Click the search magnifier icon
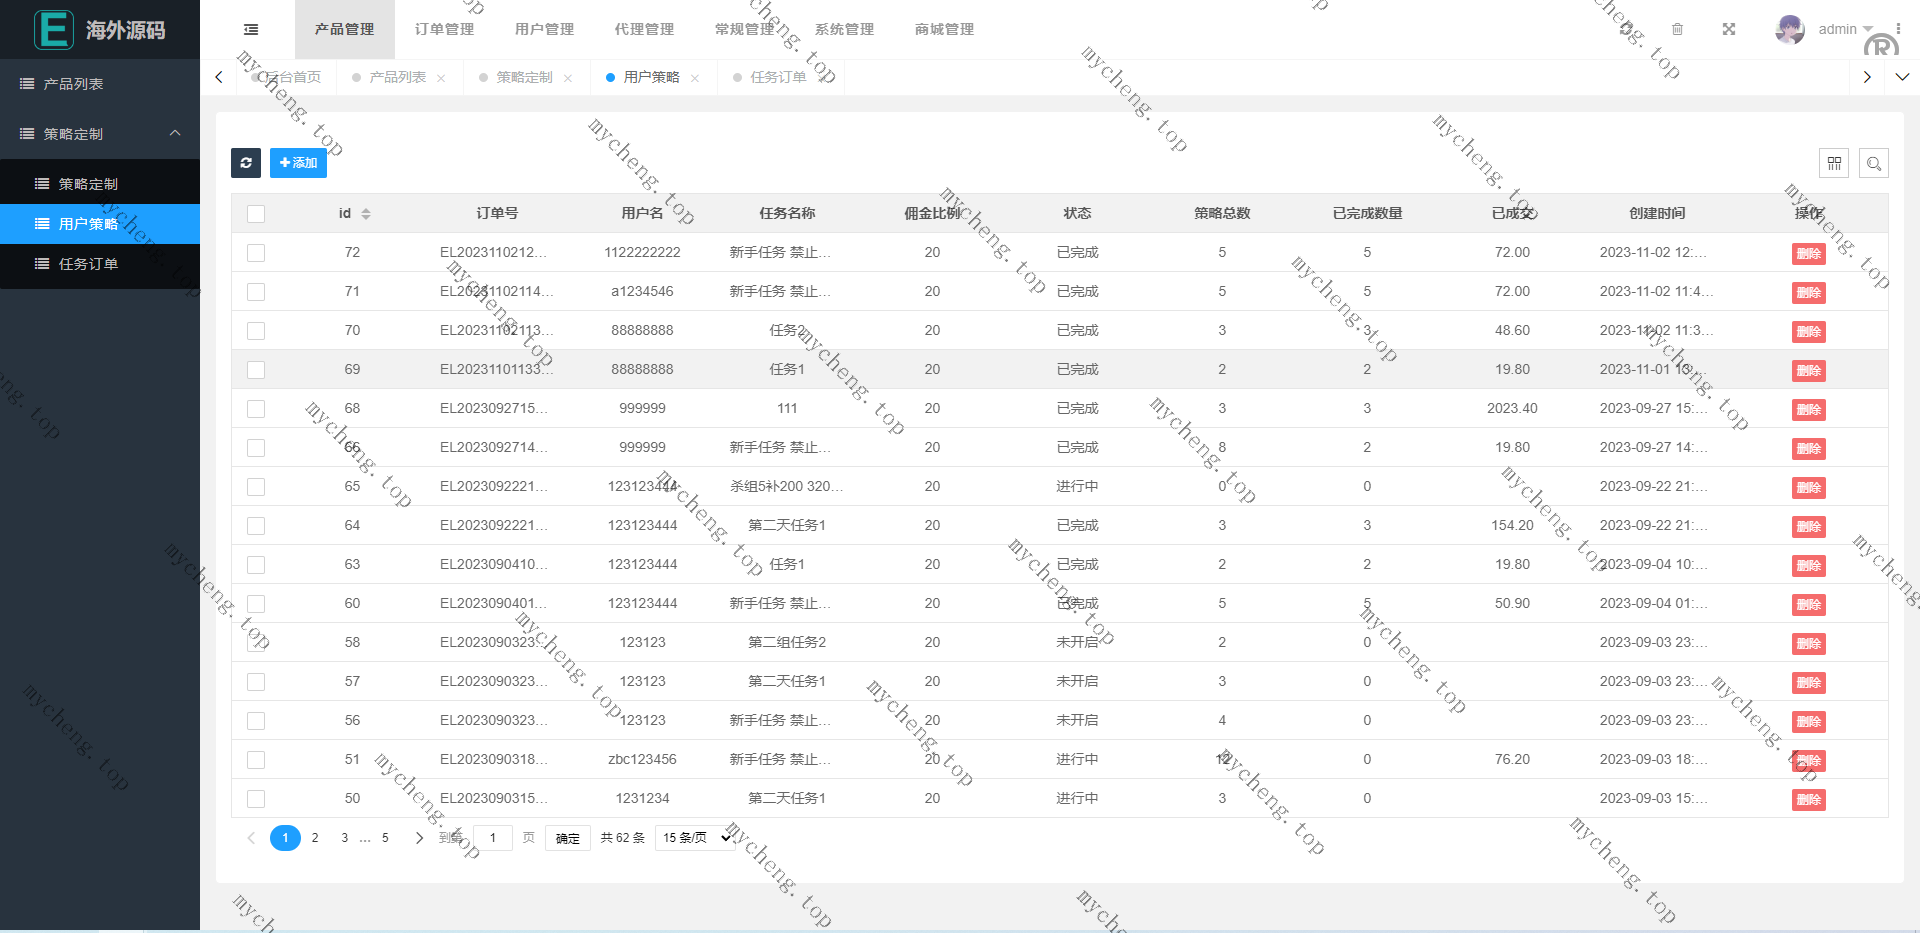This screenshot has height=933, width=1920. click(1874, 163)
